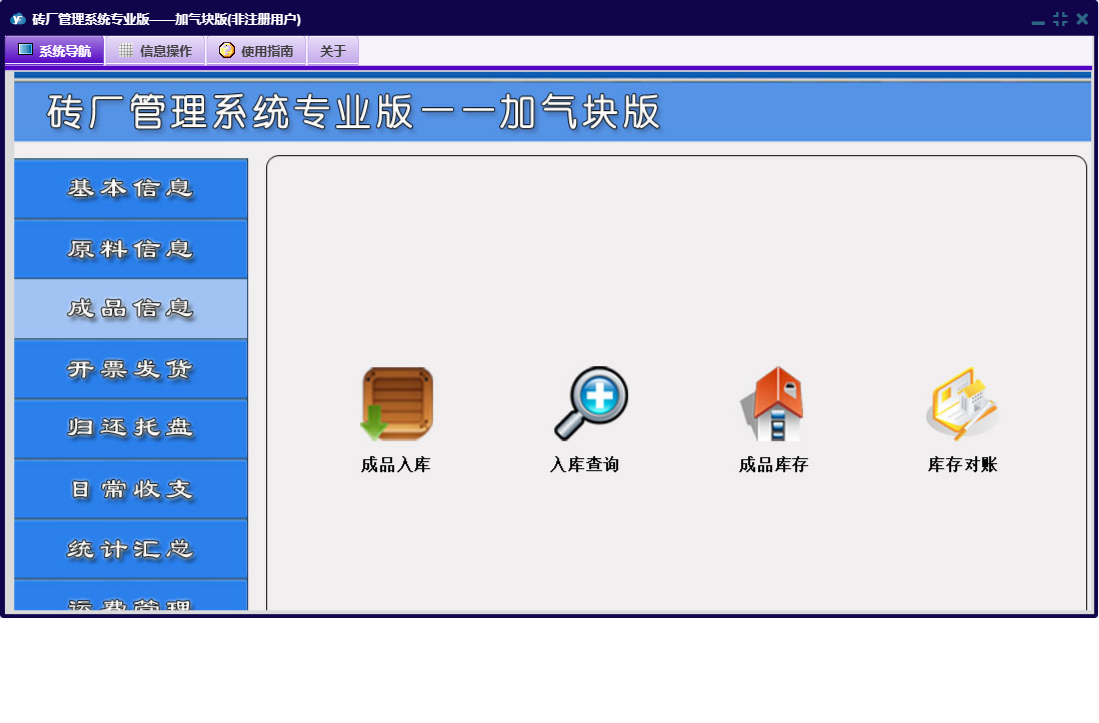Open the 关于 tab
This screenshot has width=1099, height=723.
[x=333, y=50]
